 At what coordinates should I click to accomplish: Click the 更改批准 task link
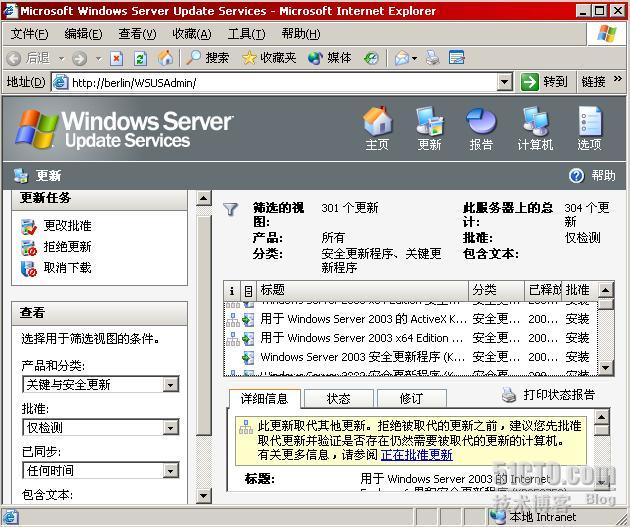pos(68,226)
